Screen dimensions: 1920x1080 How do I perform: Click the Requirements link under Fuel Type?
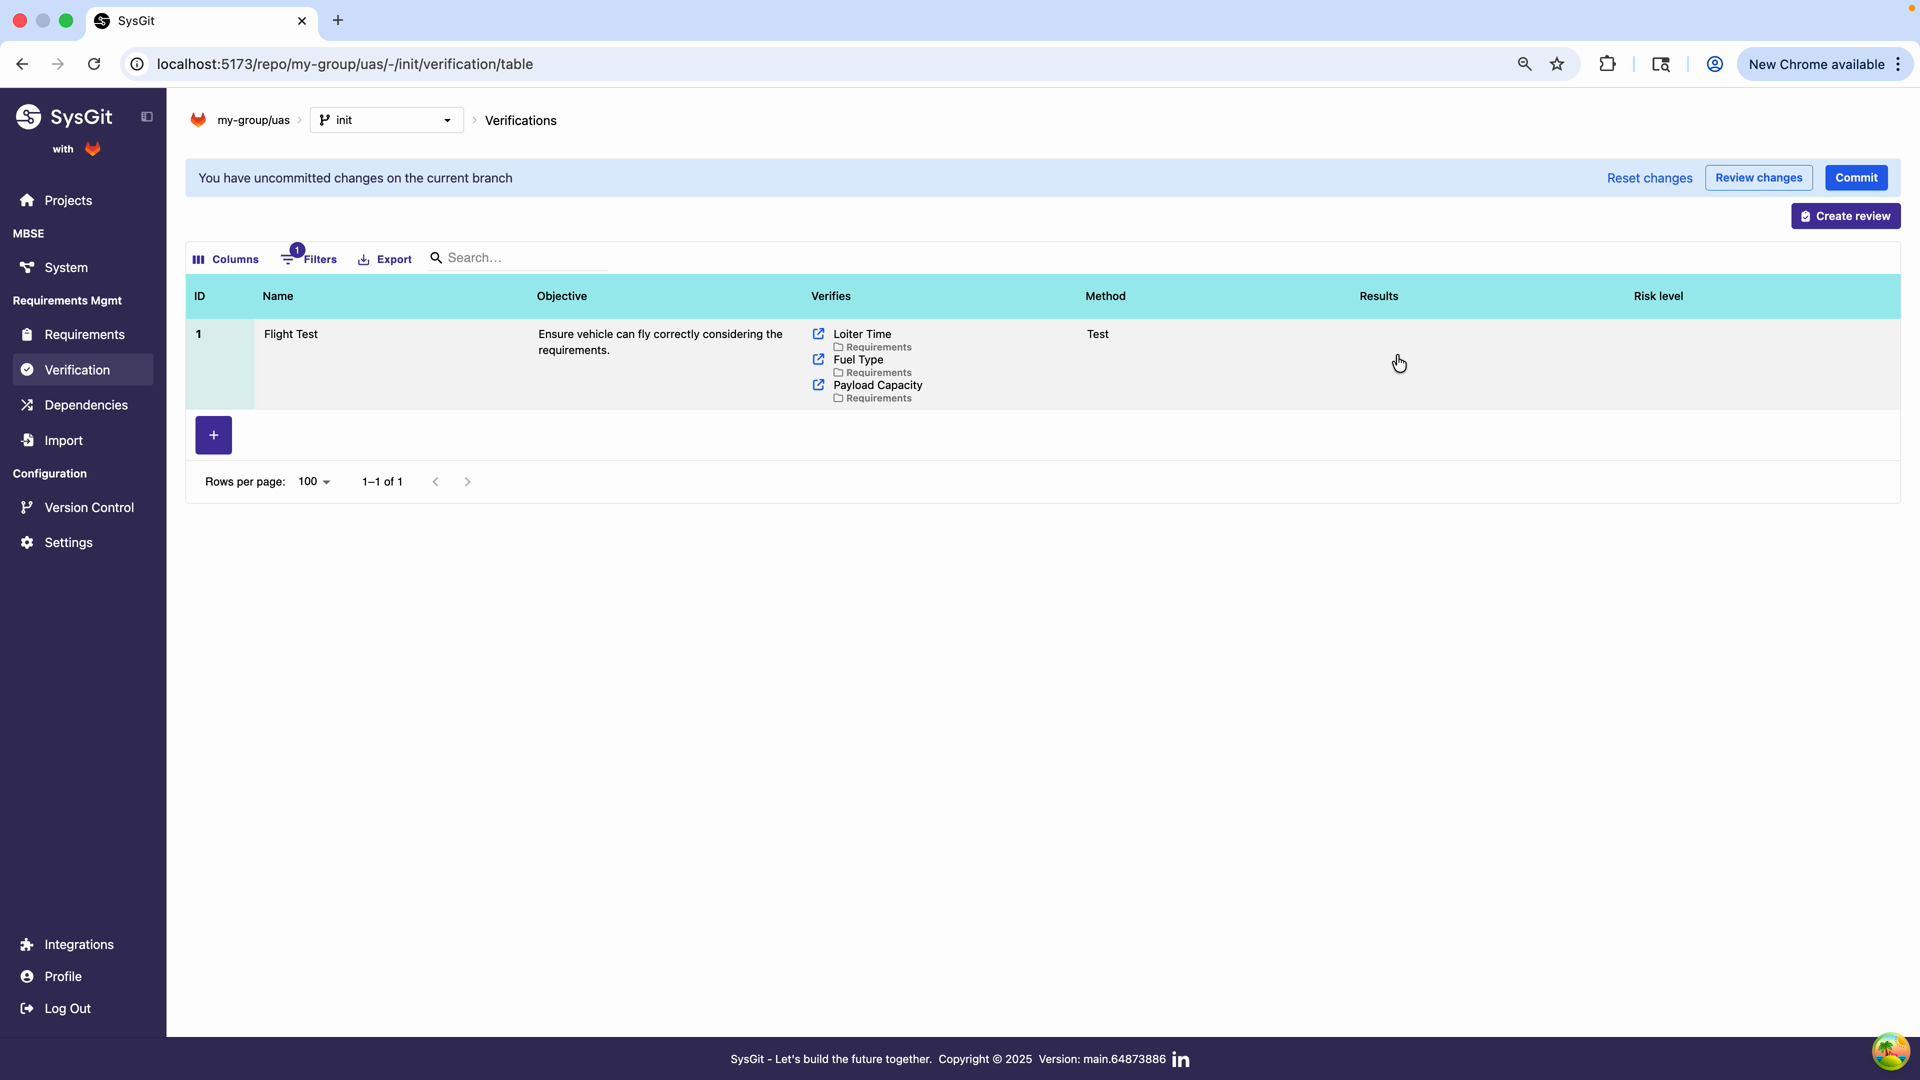tap(877, 372)
